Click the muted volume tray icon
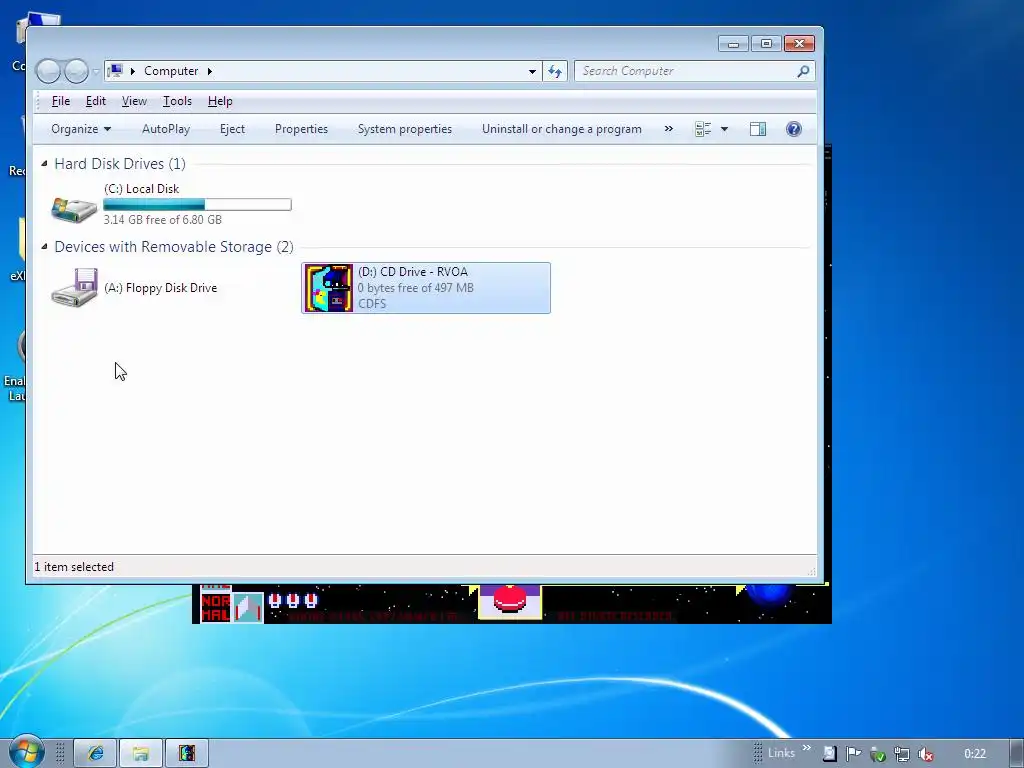 [x=925, y=754]
